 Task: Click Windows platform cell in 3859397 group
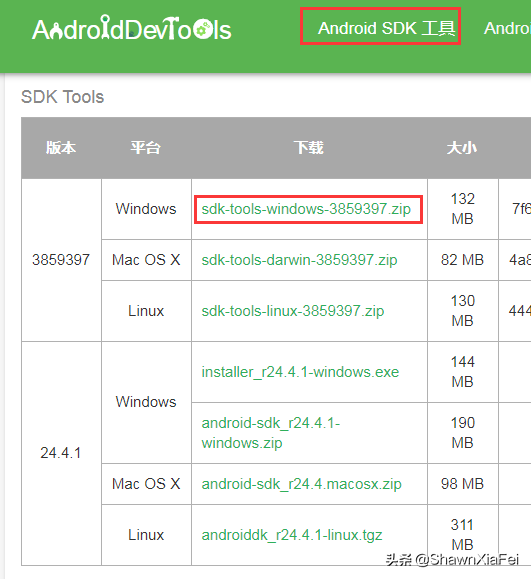pyautogui.click(x=146, y=209)
